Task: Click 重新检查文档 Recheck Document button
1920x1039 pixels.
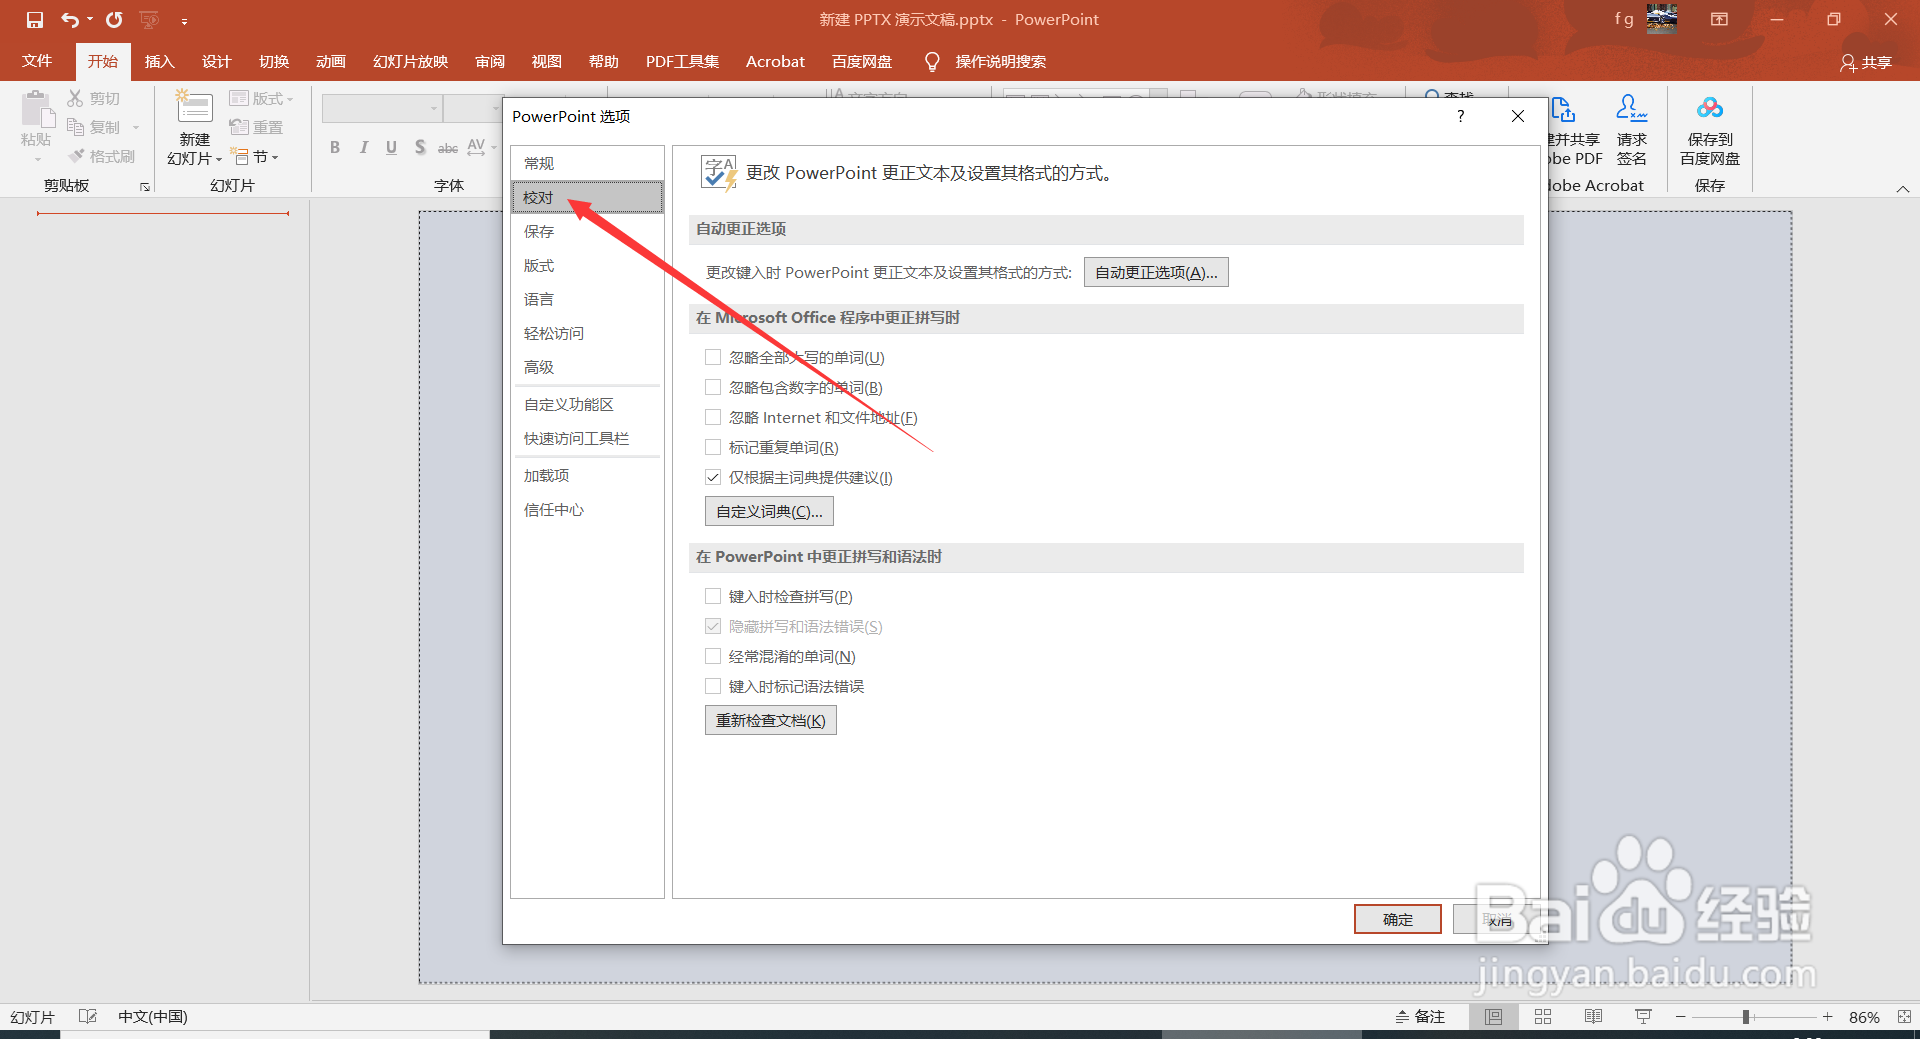Action: click(770, 720)
